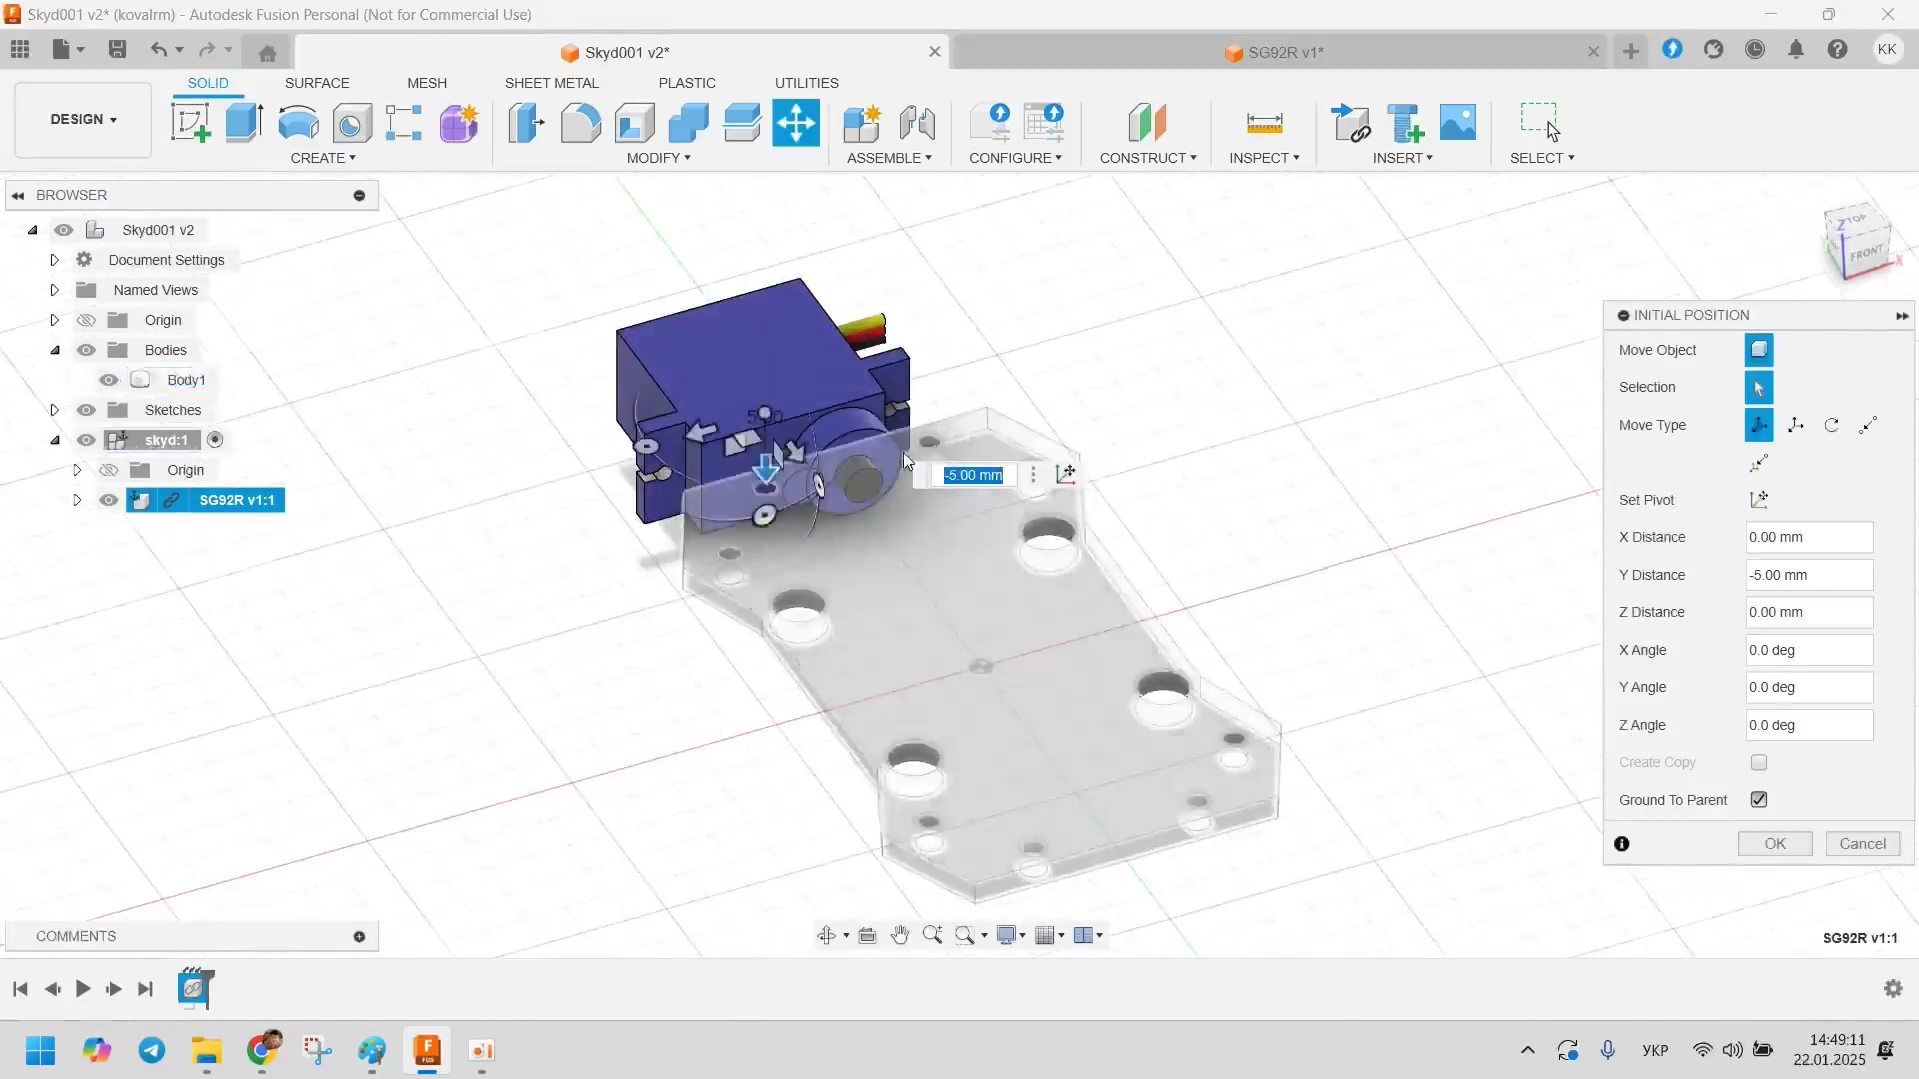Open the CREATE dropdown menu
1919x1079 pixels.
(323, 158)
